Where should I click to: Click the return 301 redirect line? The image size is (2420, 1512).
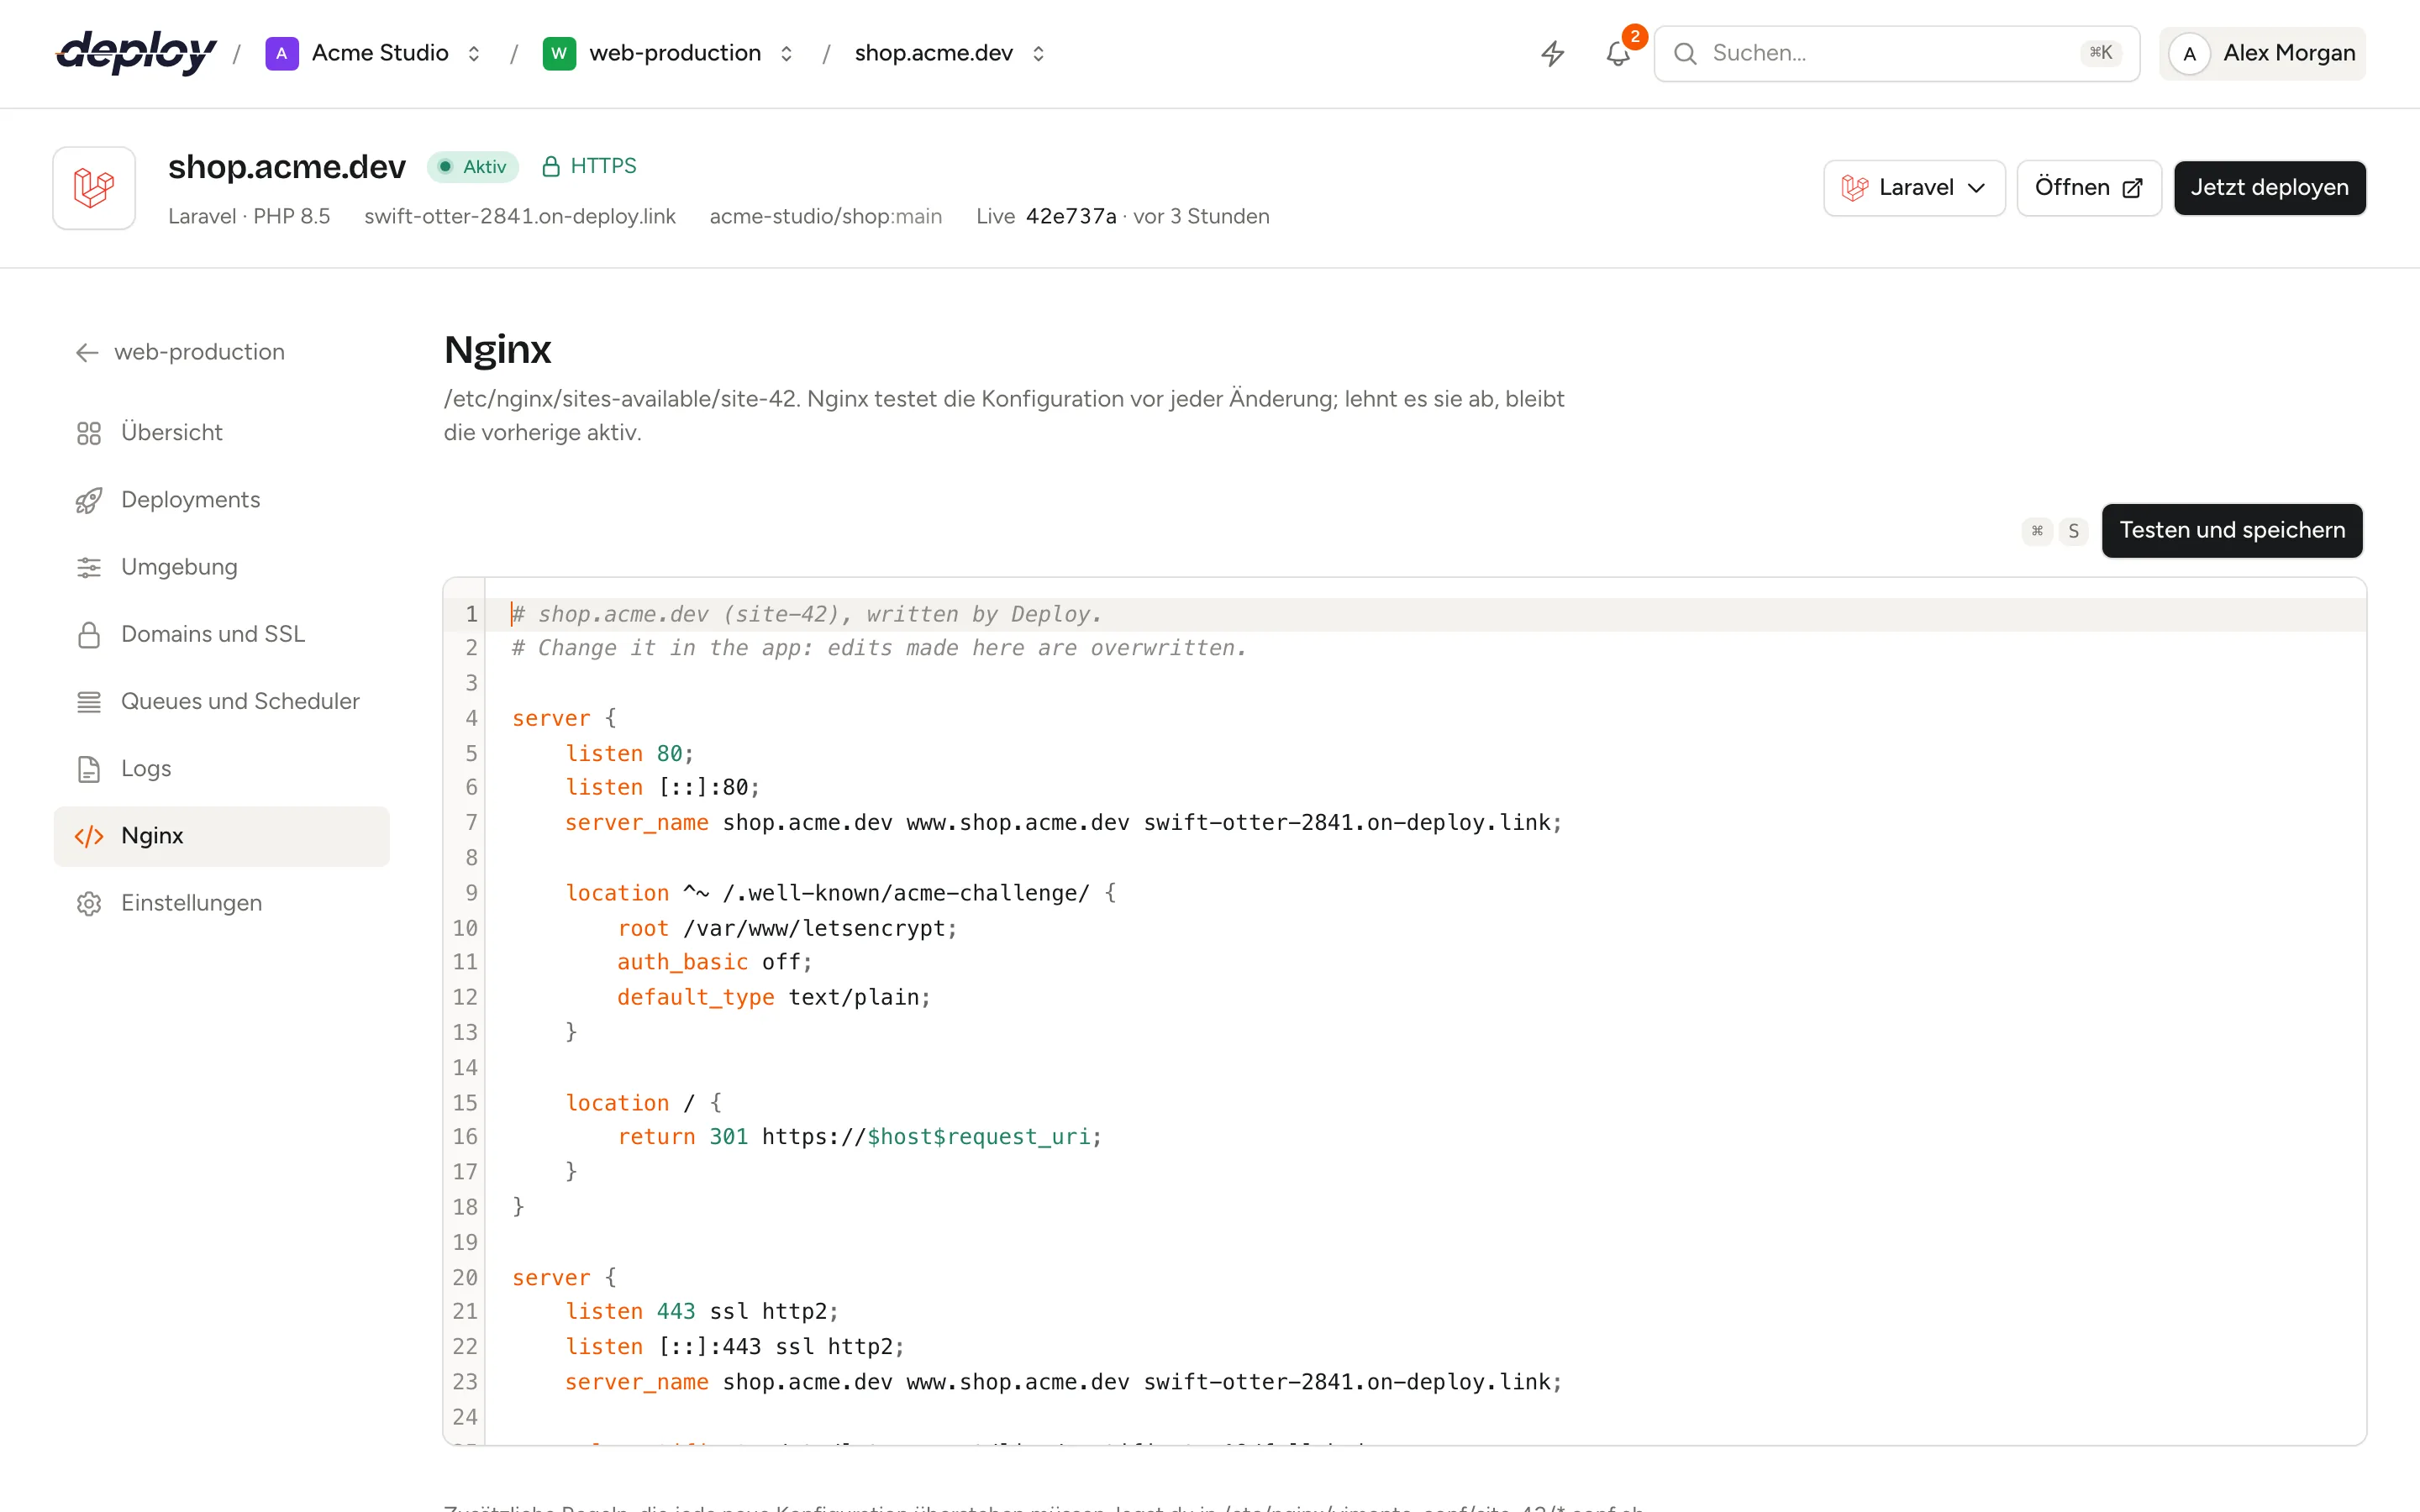tap(860, 1137)
